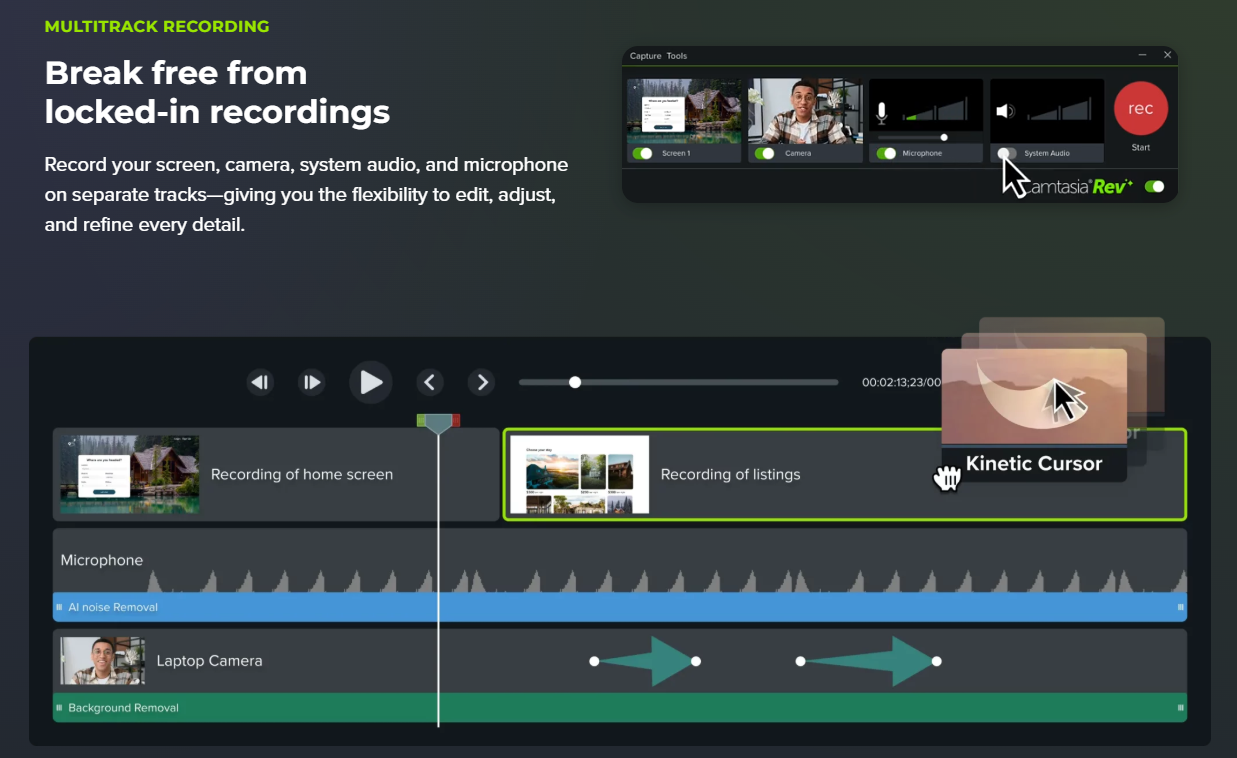Minimize the capture window

[1143, 56]
